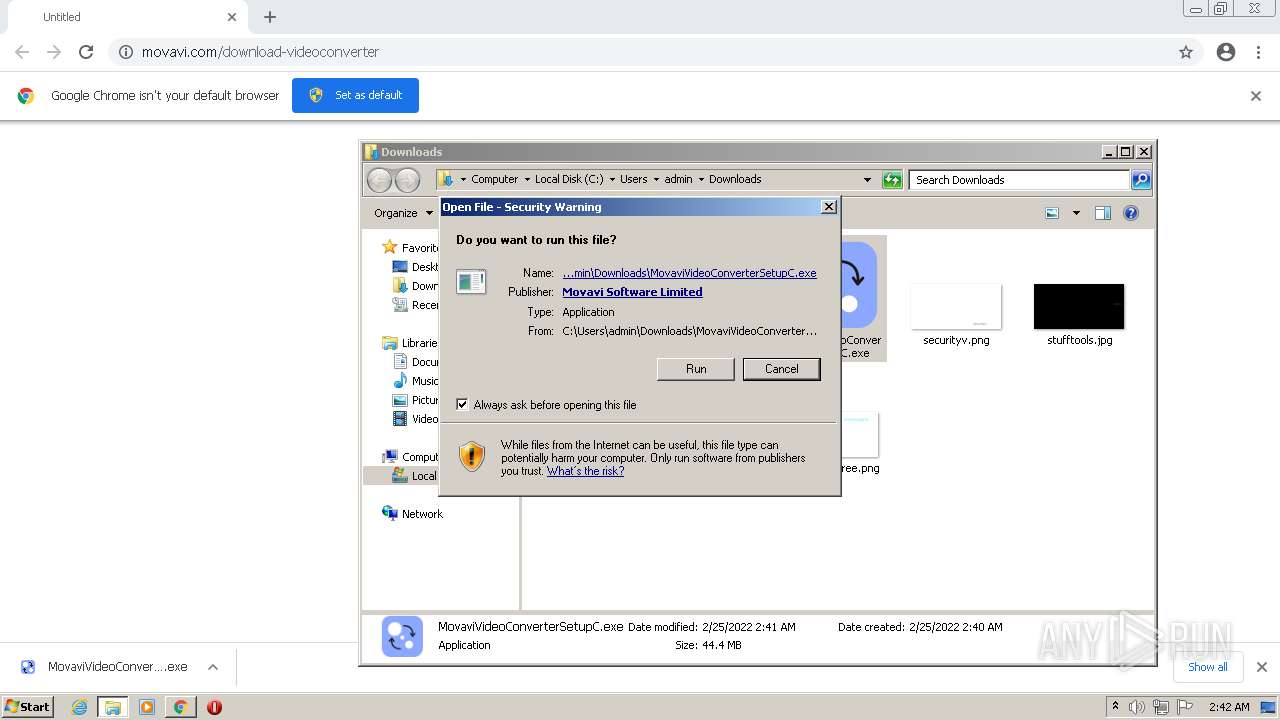
Task: Bookmark this page with the star icon
Action: click(1186, 52)
